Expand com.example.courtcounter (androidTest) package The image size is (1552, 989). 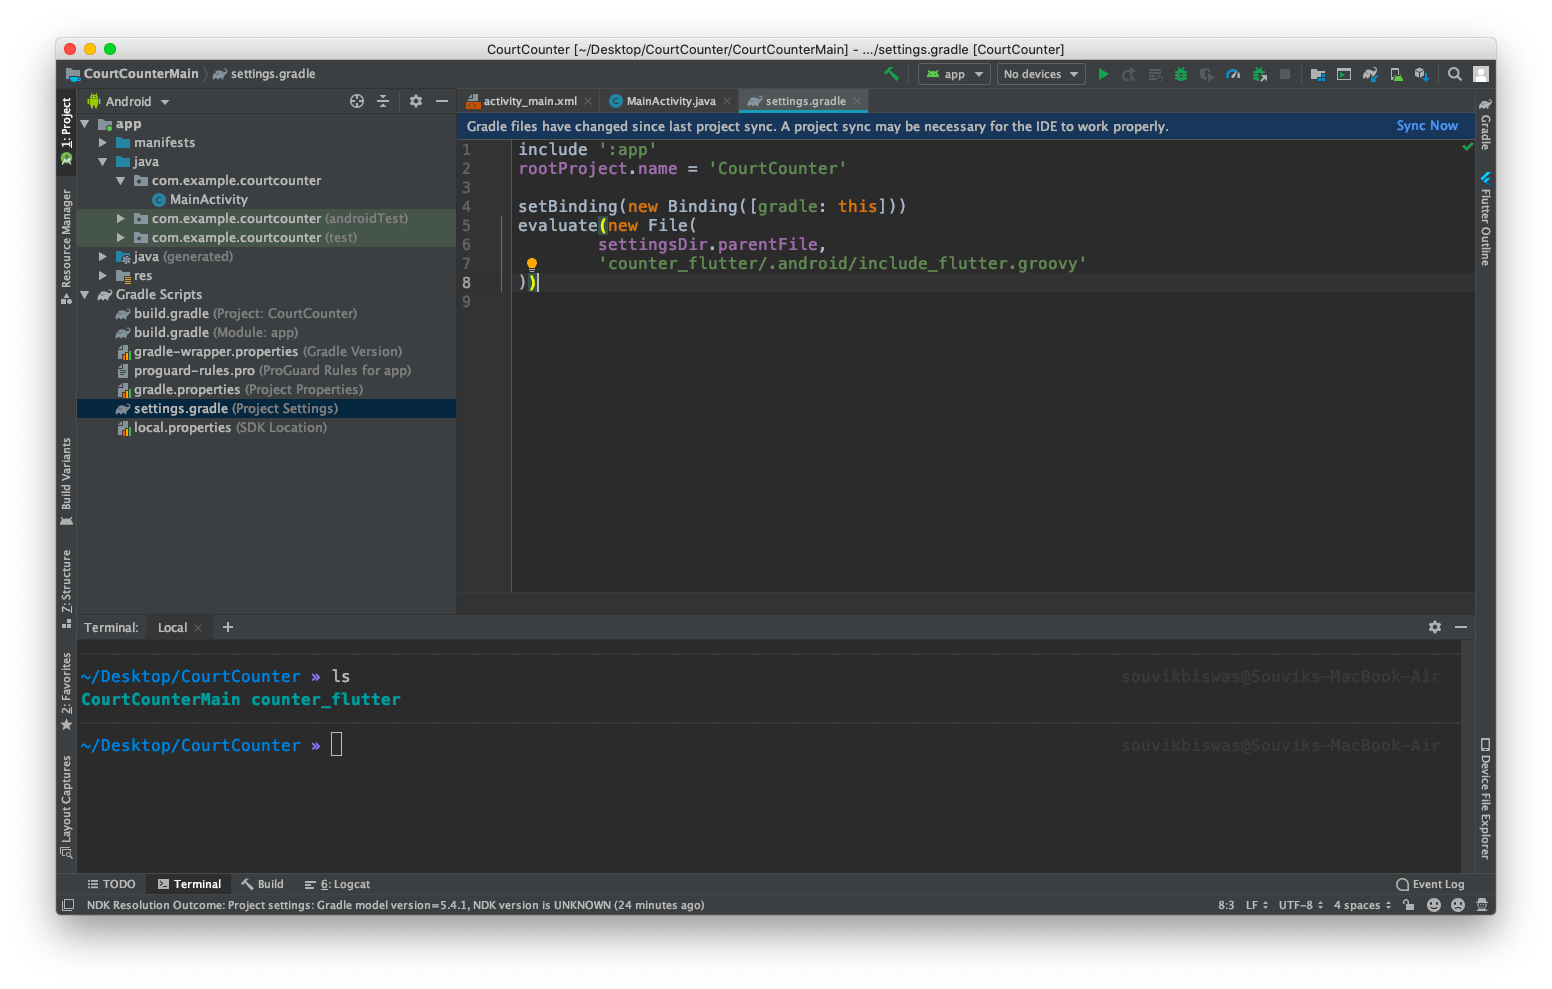[x=121, y=218]
